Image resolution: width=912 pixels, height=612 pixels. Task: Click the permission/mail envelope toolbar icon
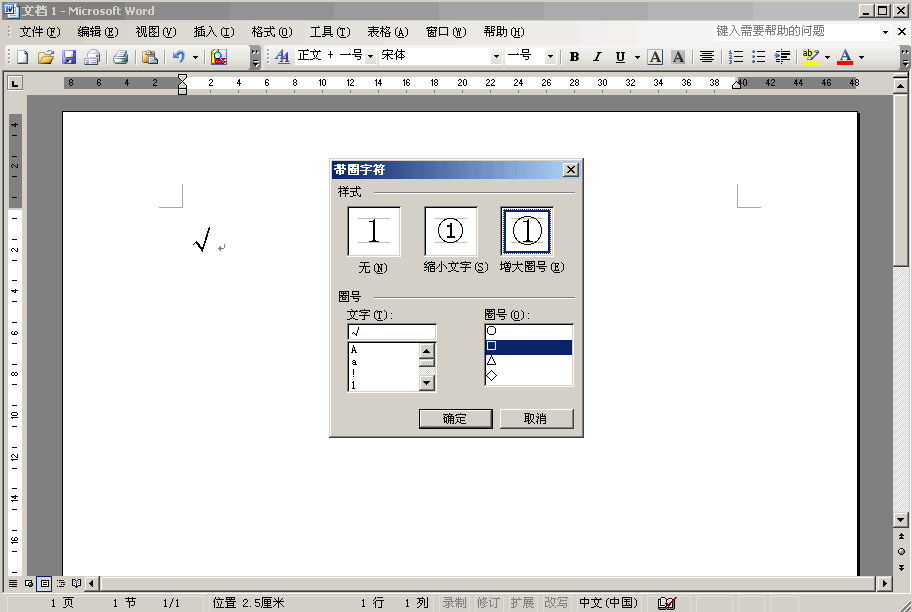(x=92, y=57)
